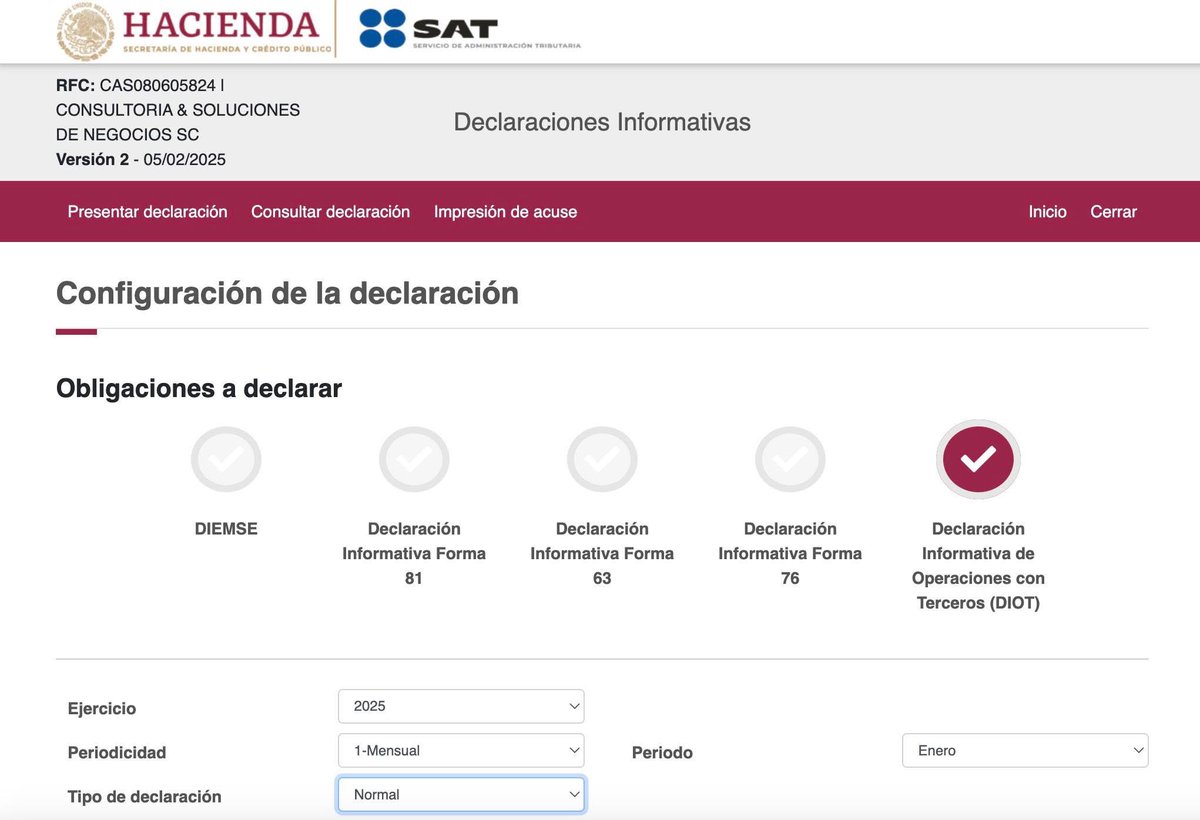Image resolution: width=1200 pixels, height=820 pixels.
Task: Click the Periodicidad field label
Action: tap(117, 753)
